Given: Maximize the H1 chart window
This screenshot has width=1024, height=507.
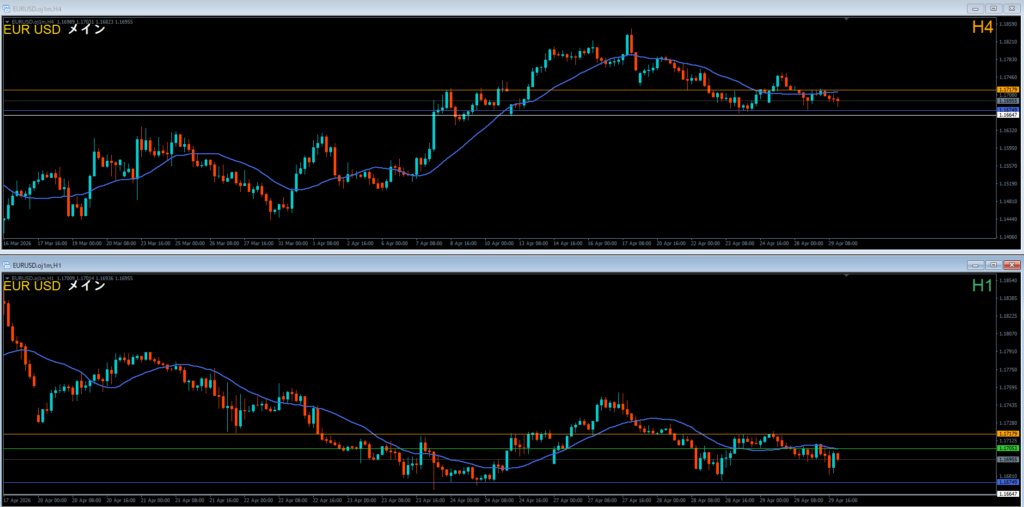Looking at the screenshot, I should [x=994, y=265].
